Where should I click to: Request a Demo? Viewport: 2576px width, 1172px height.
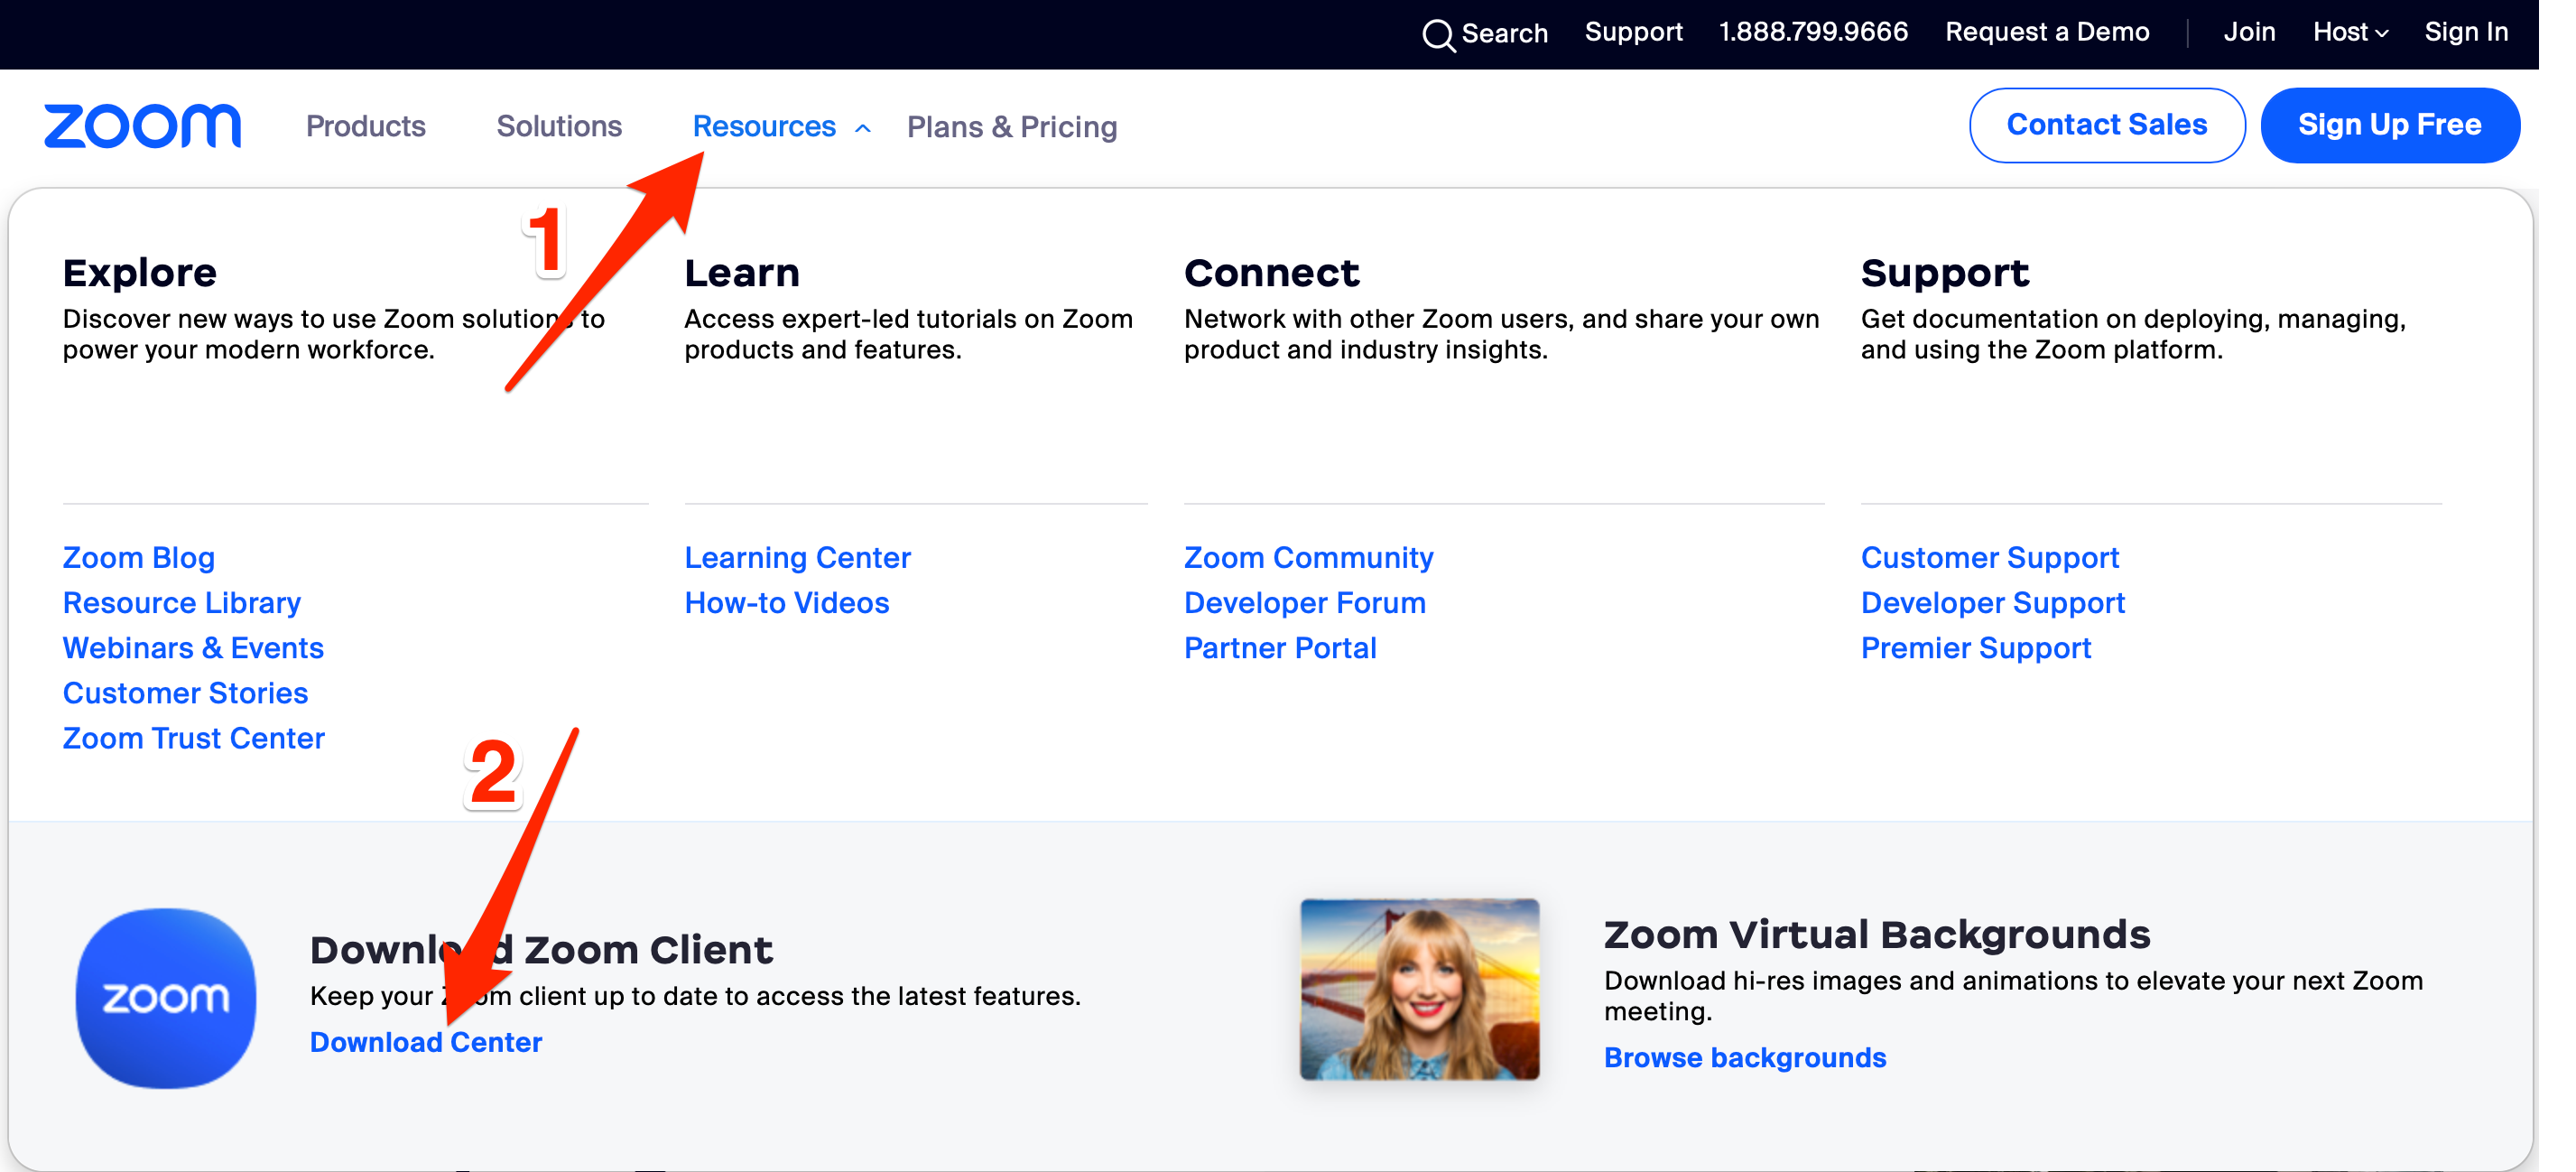click(x=2047, y=31)
